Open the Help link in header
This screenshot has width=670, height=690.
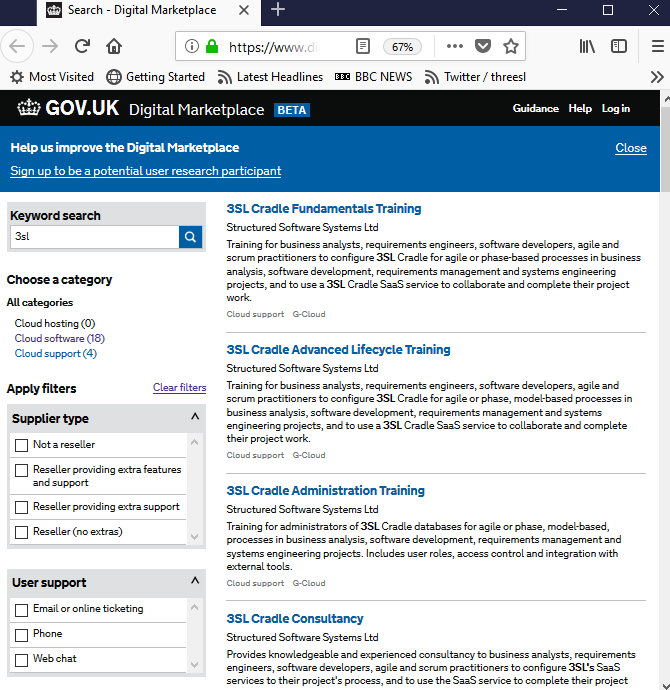[x=580, y=109]
